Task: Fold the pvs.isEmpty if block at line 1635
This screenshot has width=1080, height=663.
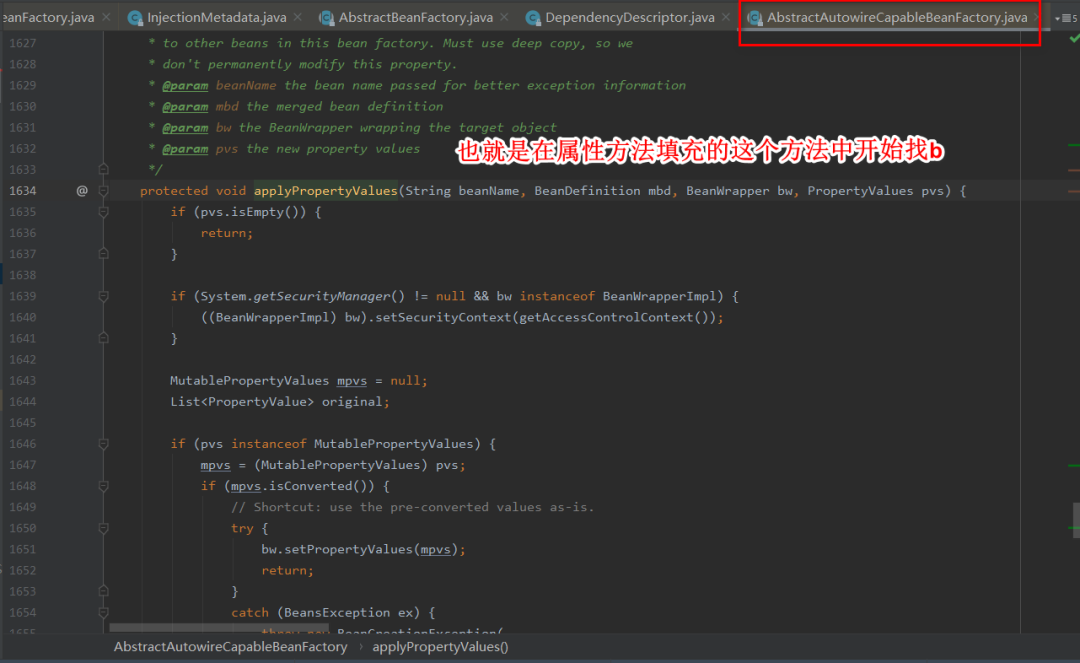Action: coord(103,212)
